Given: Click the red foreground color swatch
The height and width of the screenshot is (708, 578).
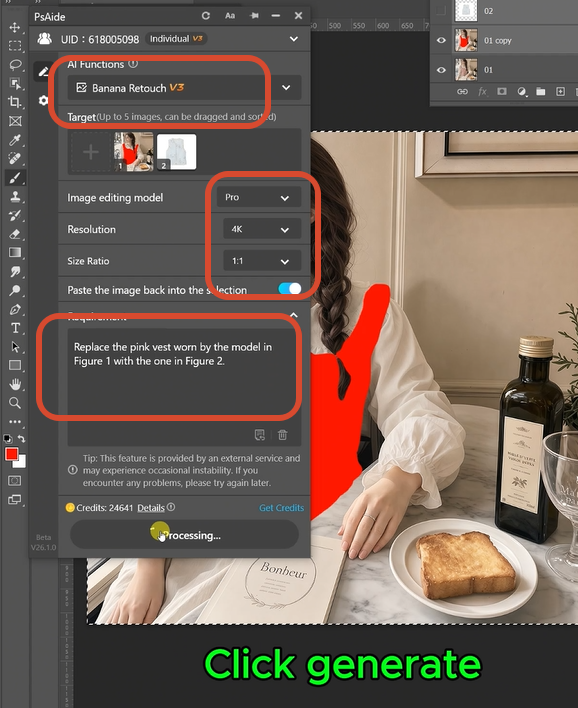Looking at the screenshot, I should coord(11,454).
